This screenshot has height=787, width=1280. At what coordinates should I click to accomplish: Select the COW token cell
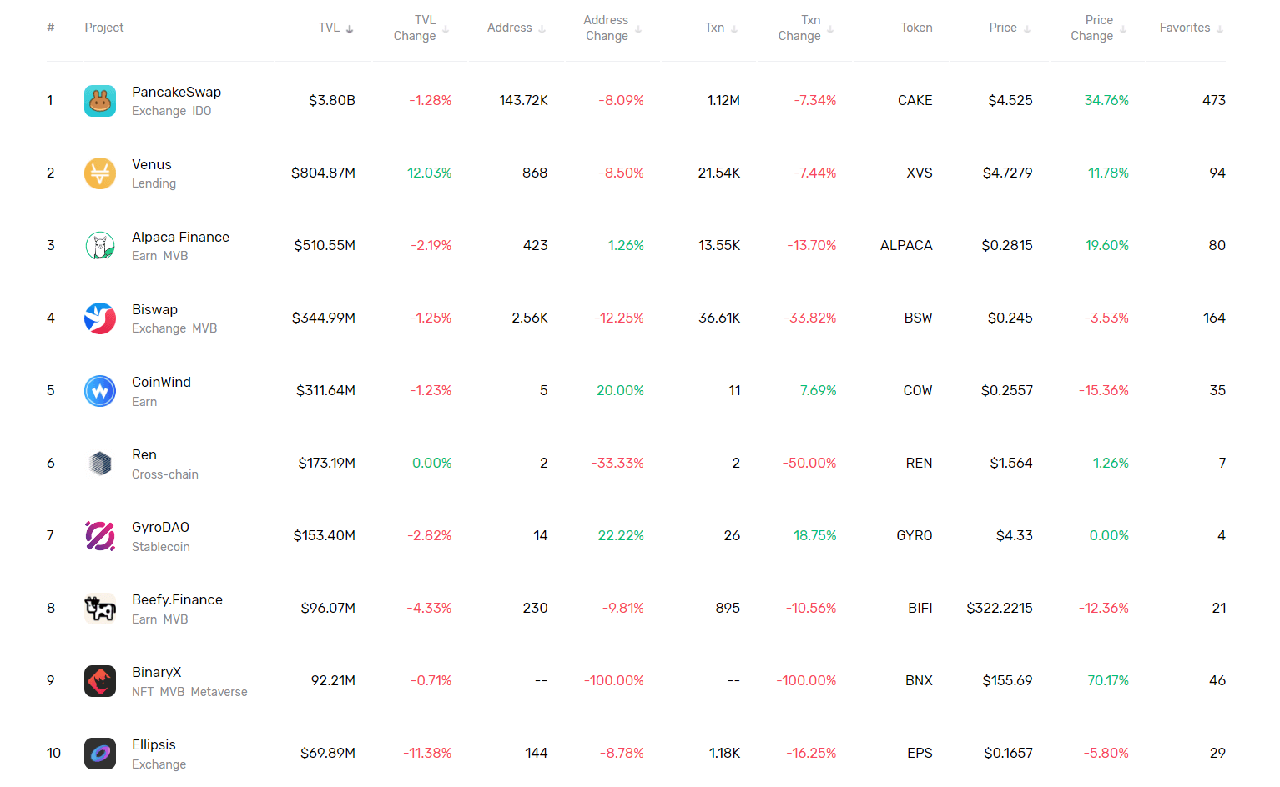coord(918,390)
